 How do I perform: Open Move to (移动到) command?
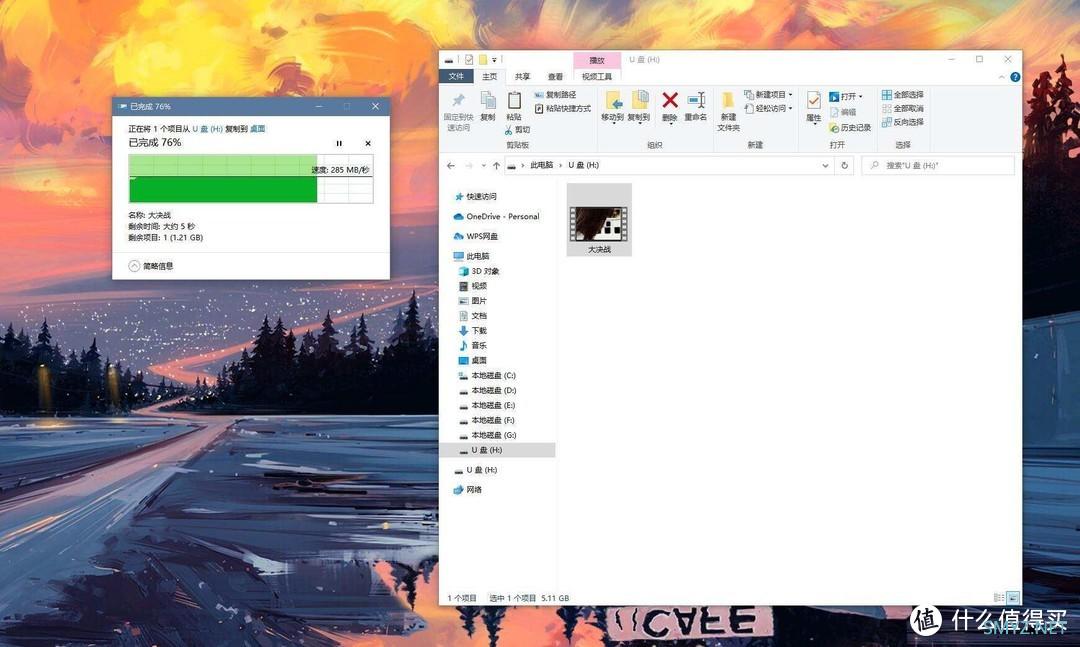click(612, 106)
